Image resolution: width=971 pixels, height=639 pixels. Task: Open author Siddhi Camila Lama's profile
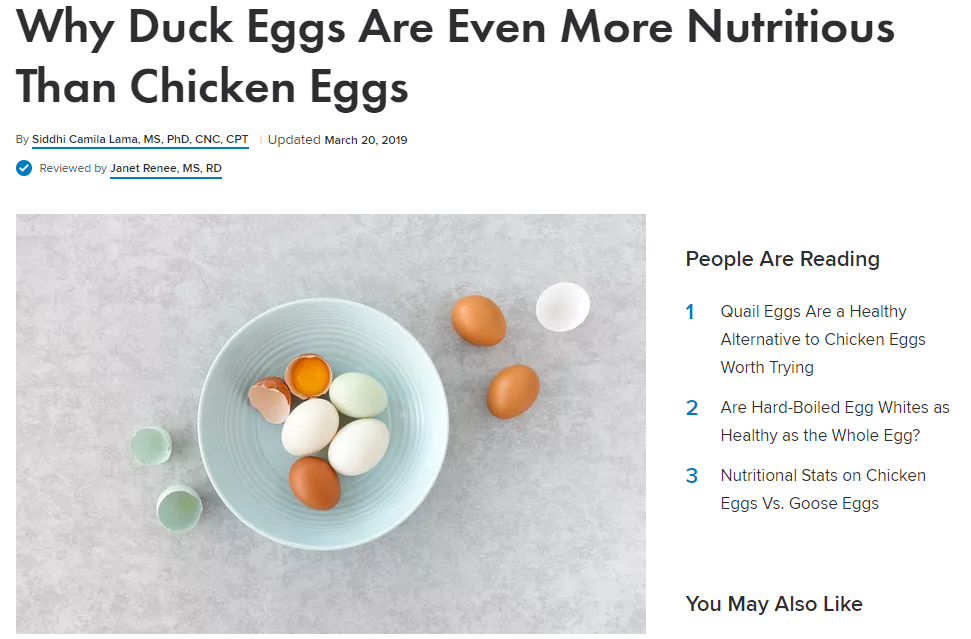[x=140, y=139]
